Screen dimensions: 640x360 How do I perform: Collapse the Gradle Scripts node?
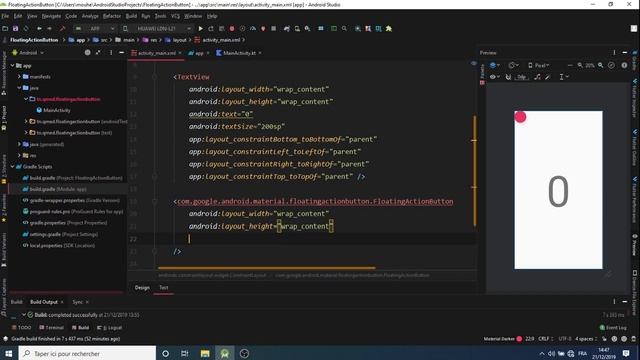tap(13, 167)
